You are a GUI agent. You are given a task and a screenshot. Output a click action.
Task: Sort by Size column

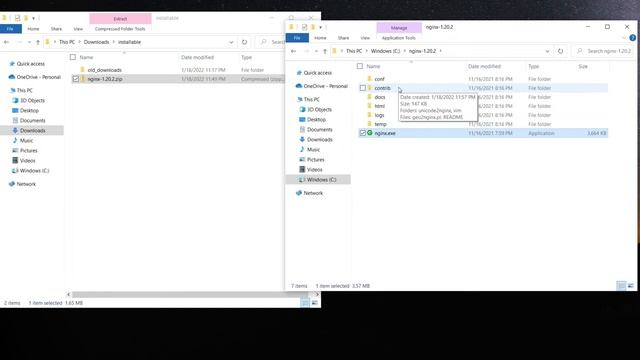(x=583, y=66)
